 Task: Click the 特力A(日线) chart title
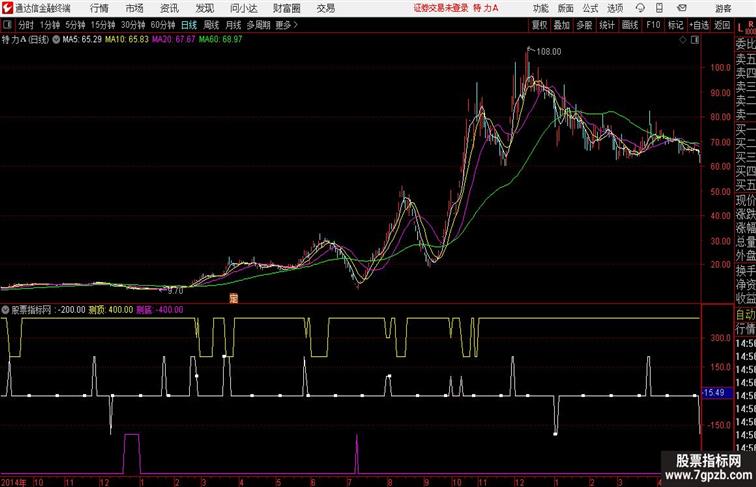tap(25, 40)
